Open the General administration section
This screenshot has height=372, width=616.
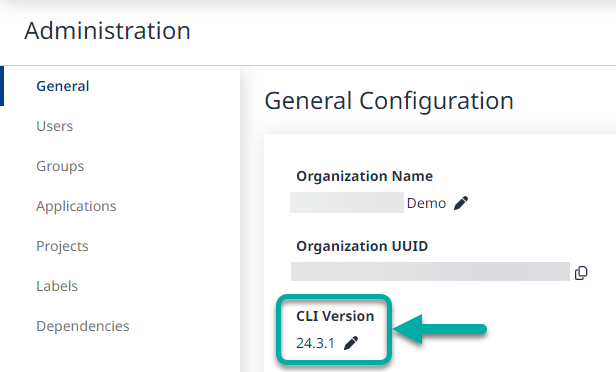63,86
